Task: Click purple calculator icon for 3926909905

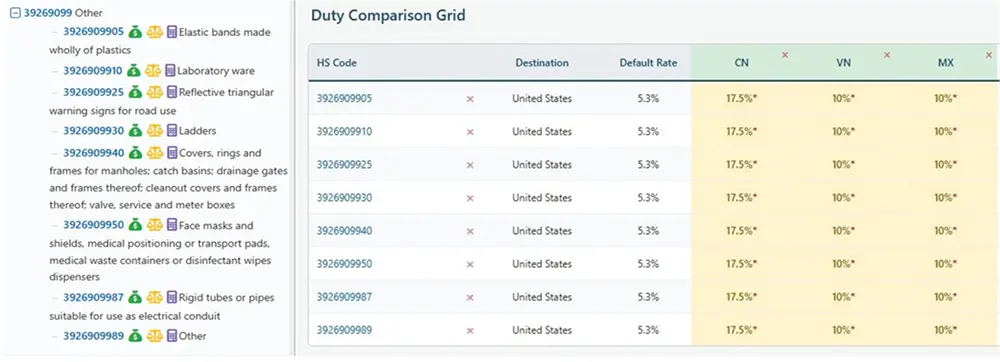Action: (172, 32)
